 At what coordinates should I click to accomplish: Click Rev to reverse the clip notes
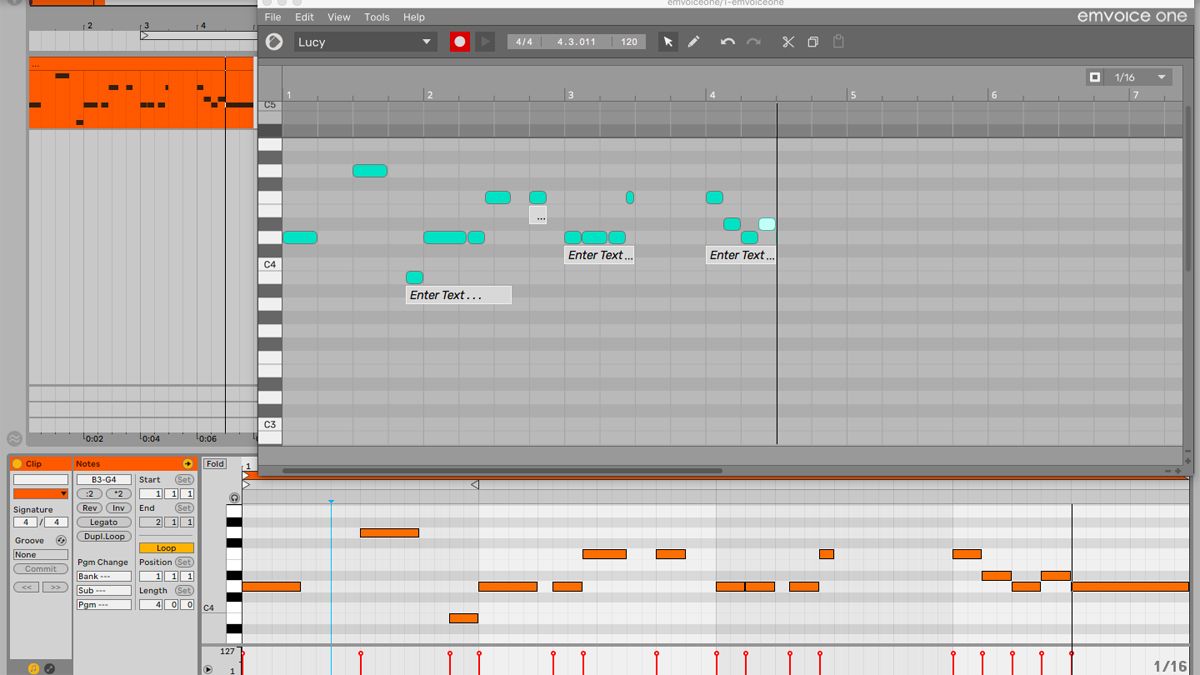coord(89,507)
